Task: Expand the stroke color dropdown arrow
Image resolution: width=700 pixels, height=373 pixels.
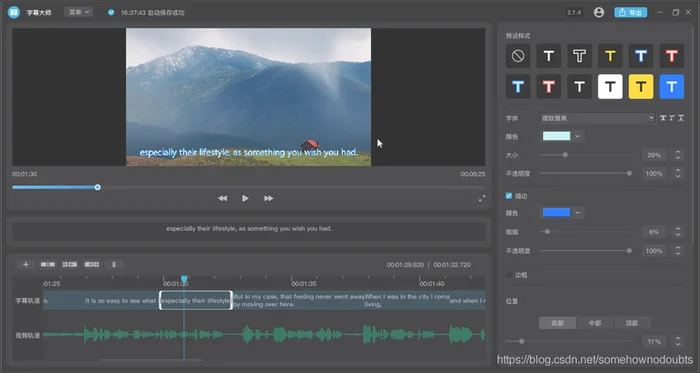Action: (578, 213)
